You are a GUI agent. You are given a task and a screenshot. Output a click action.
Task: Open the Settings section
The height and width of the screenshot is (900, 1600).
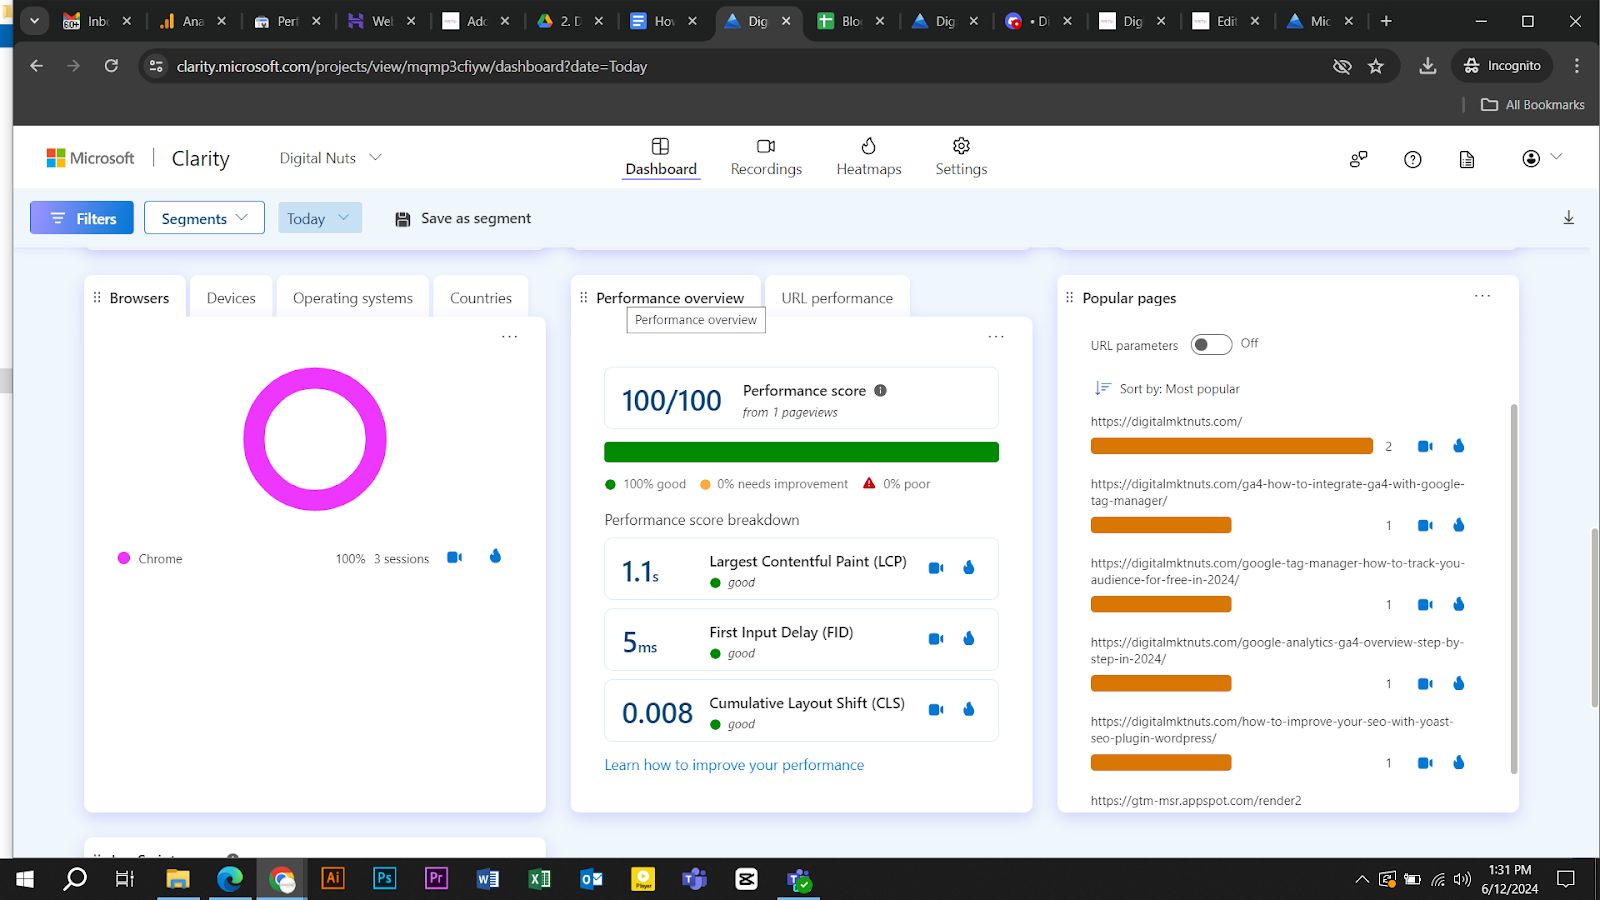961,157
